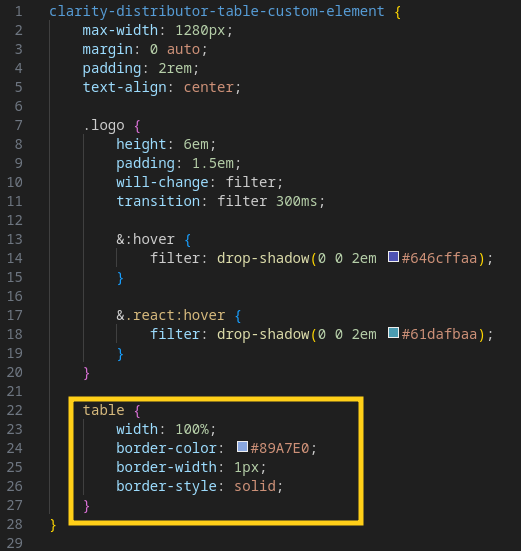
Task: Click the #646cffaa hex text
Action: (439, 258)
